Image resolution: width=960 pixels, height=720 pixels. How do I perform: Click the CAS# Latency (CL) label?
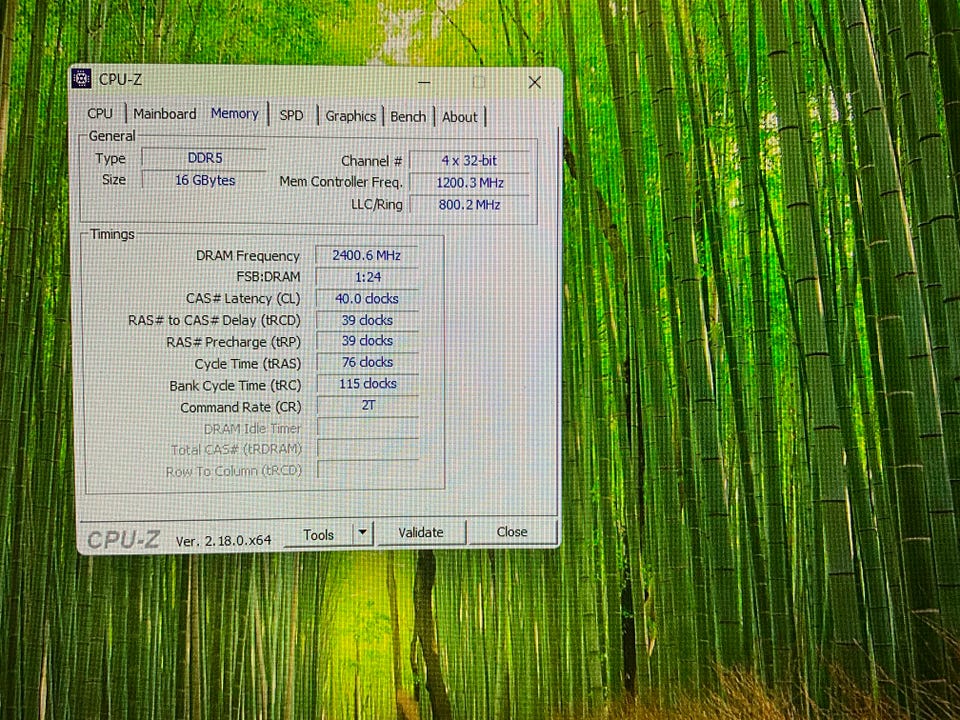click(x=243, y=299)
